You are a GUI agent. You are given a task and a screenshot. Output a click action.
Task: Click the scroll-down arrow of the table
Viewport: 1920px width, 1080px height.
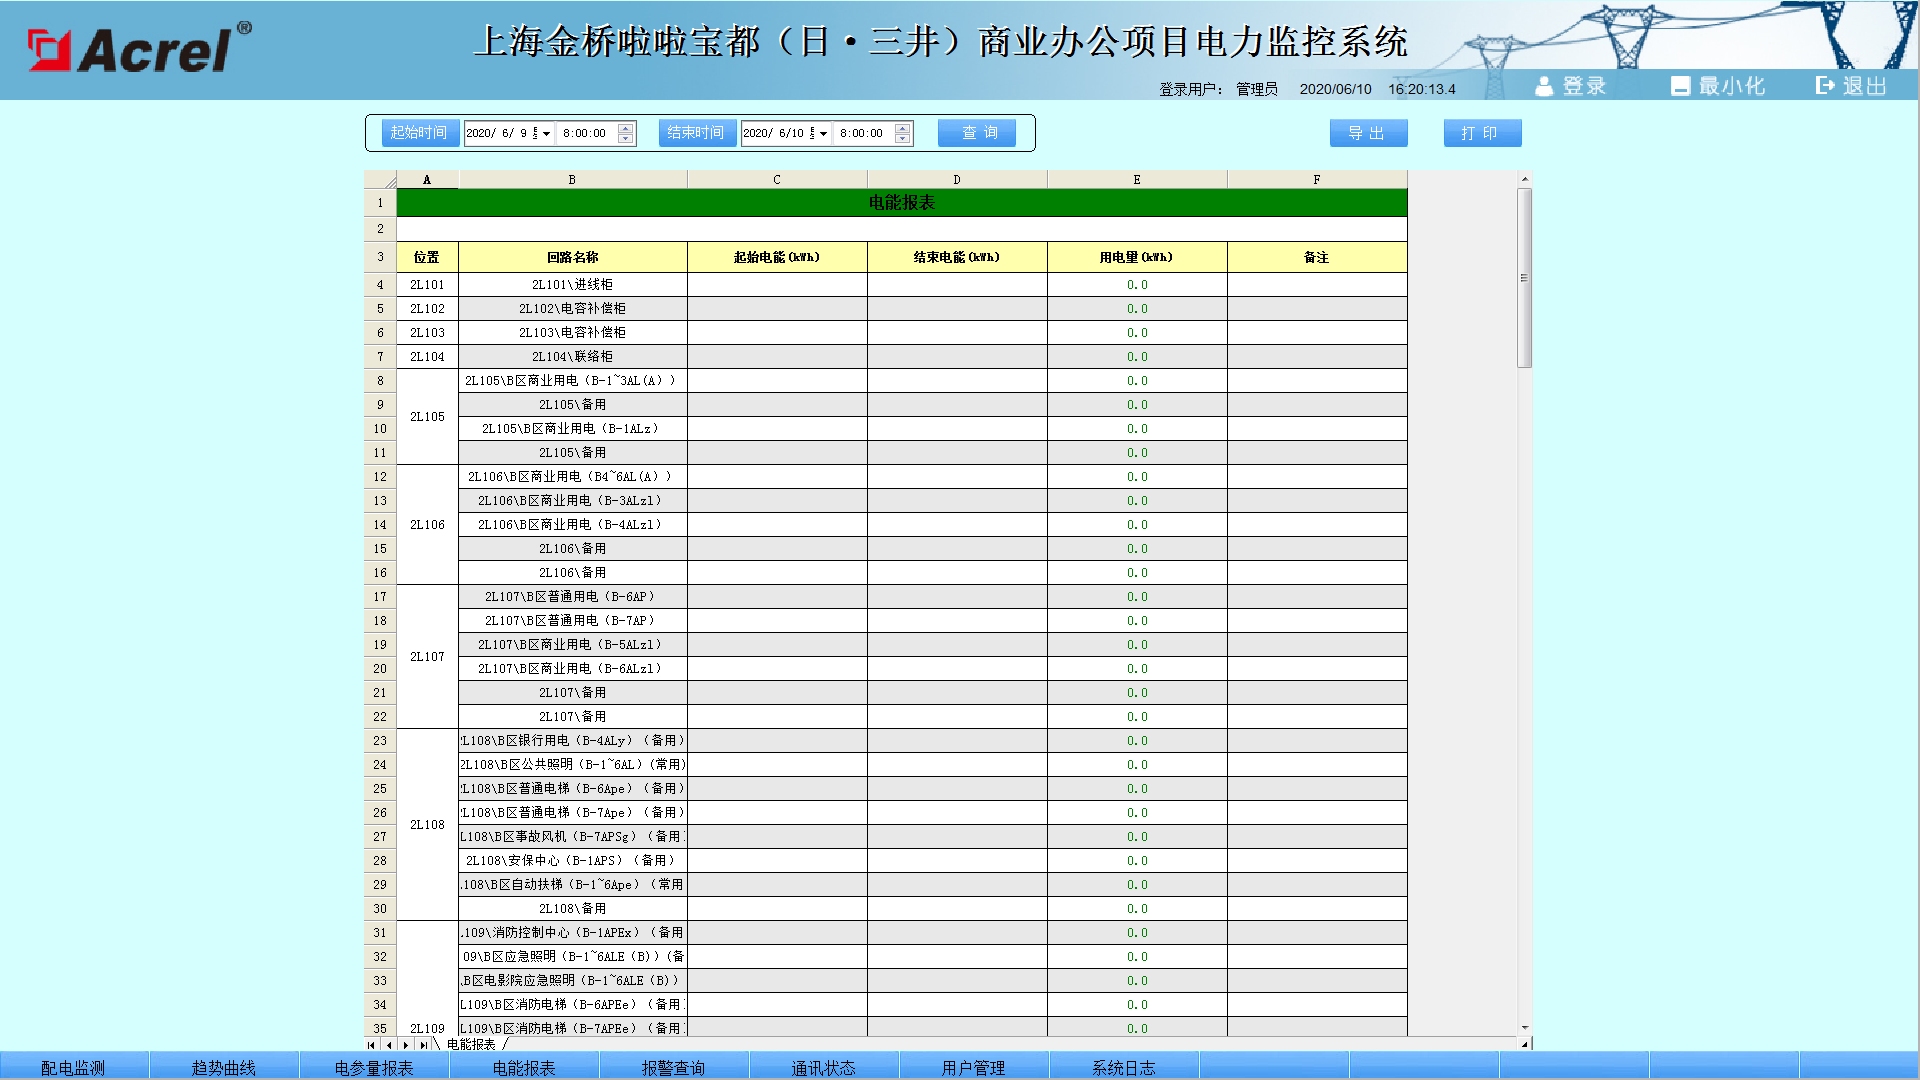1525,1028
